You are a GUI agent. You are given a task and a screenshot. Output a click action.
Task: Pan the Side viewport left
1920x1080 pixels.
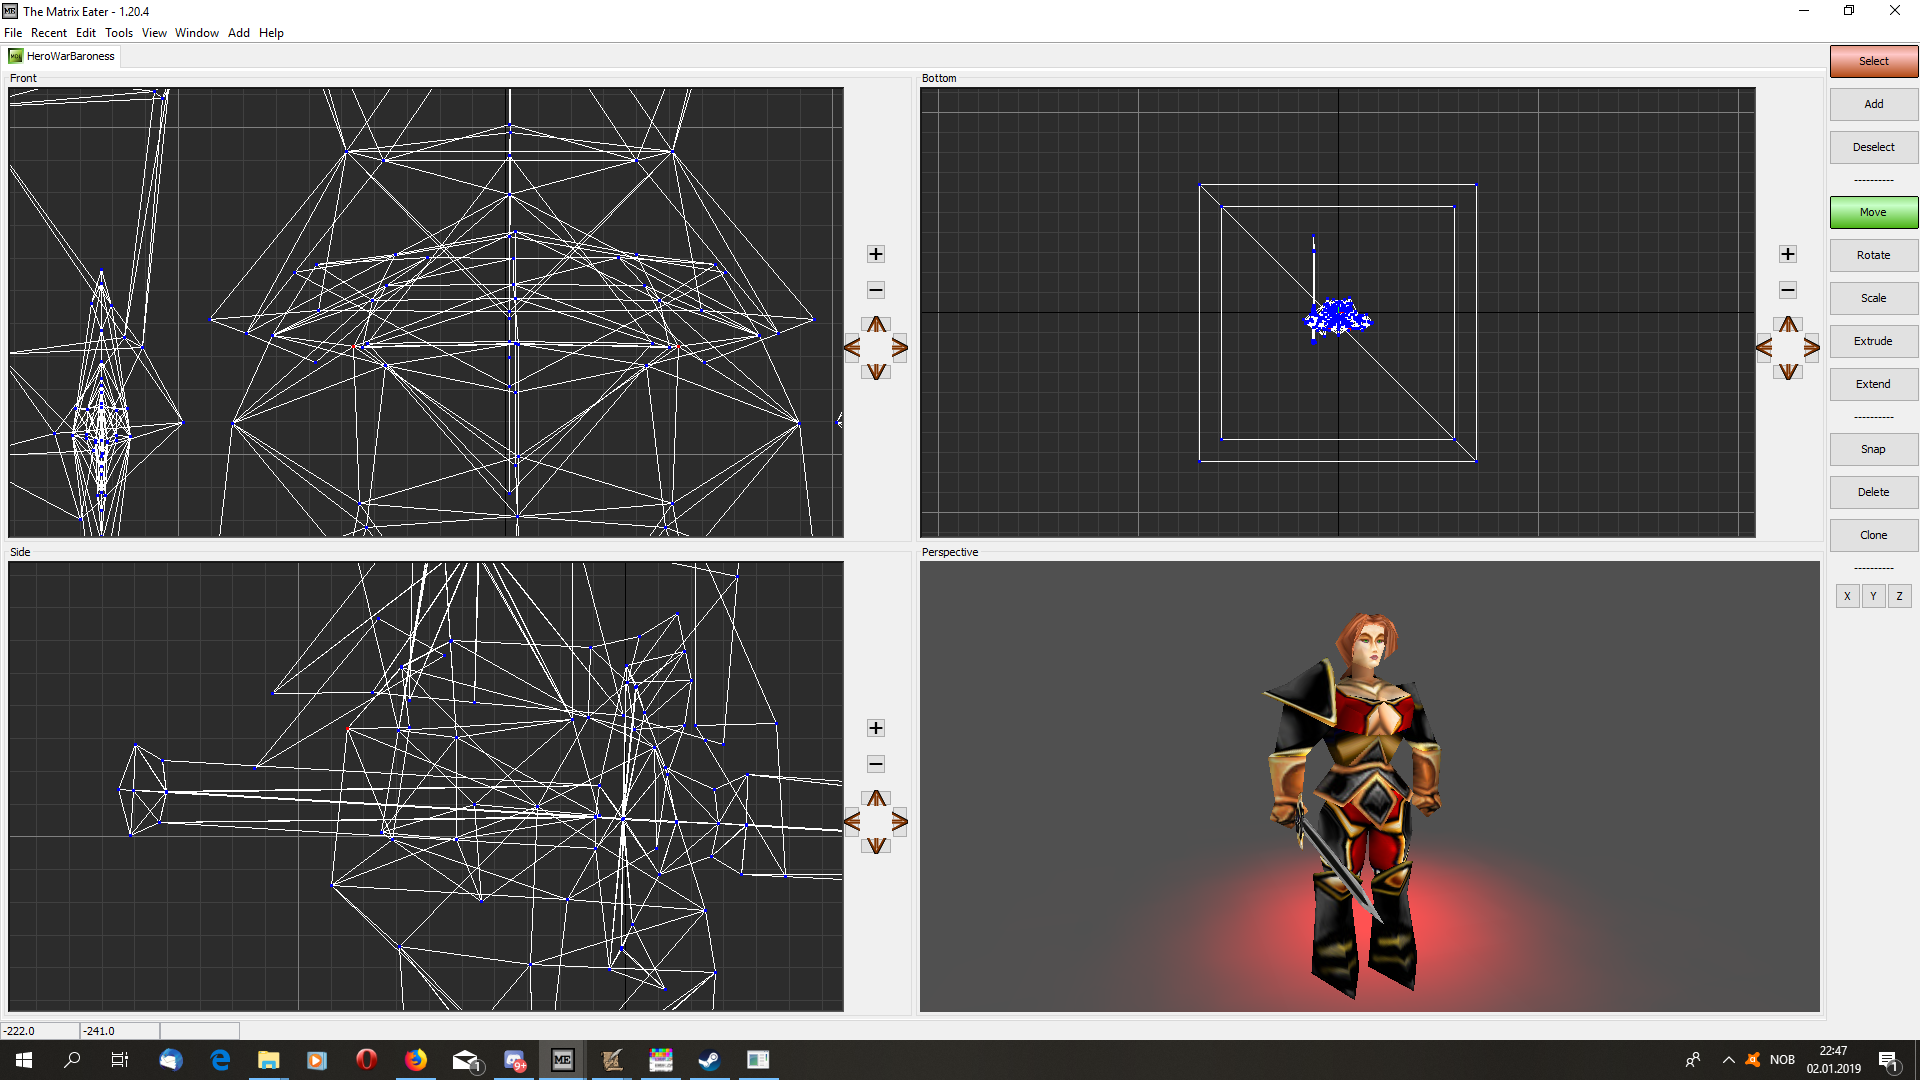point(852,822)
